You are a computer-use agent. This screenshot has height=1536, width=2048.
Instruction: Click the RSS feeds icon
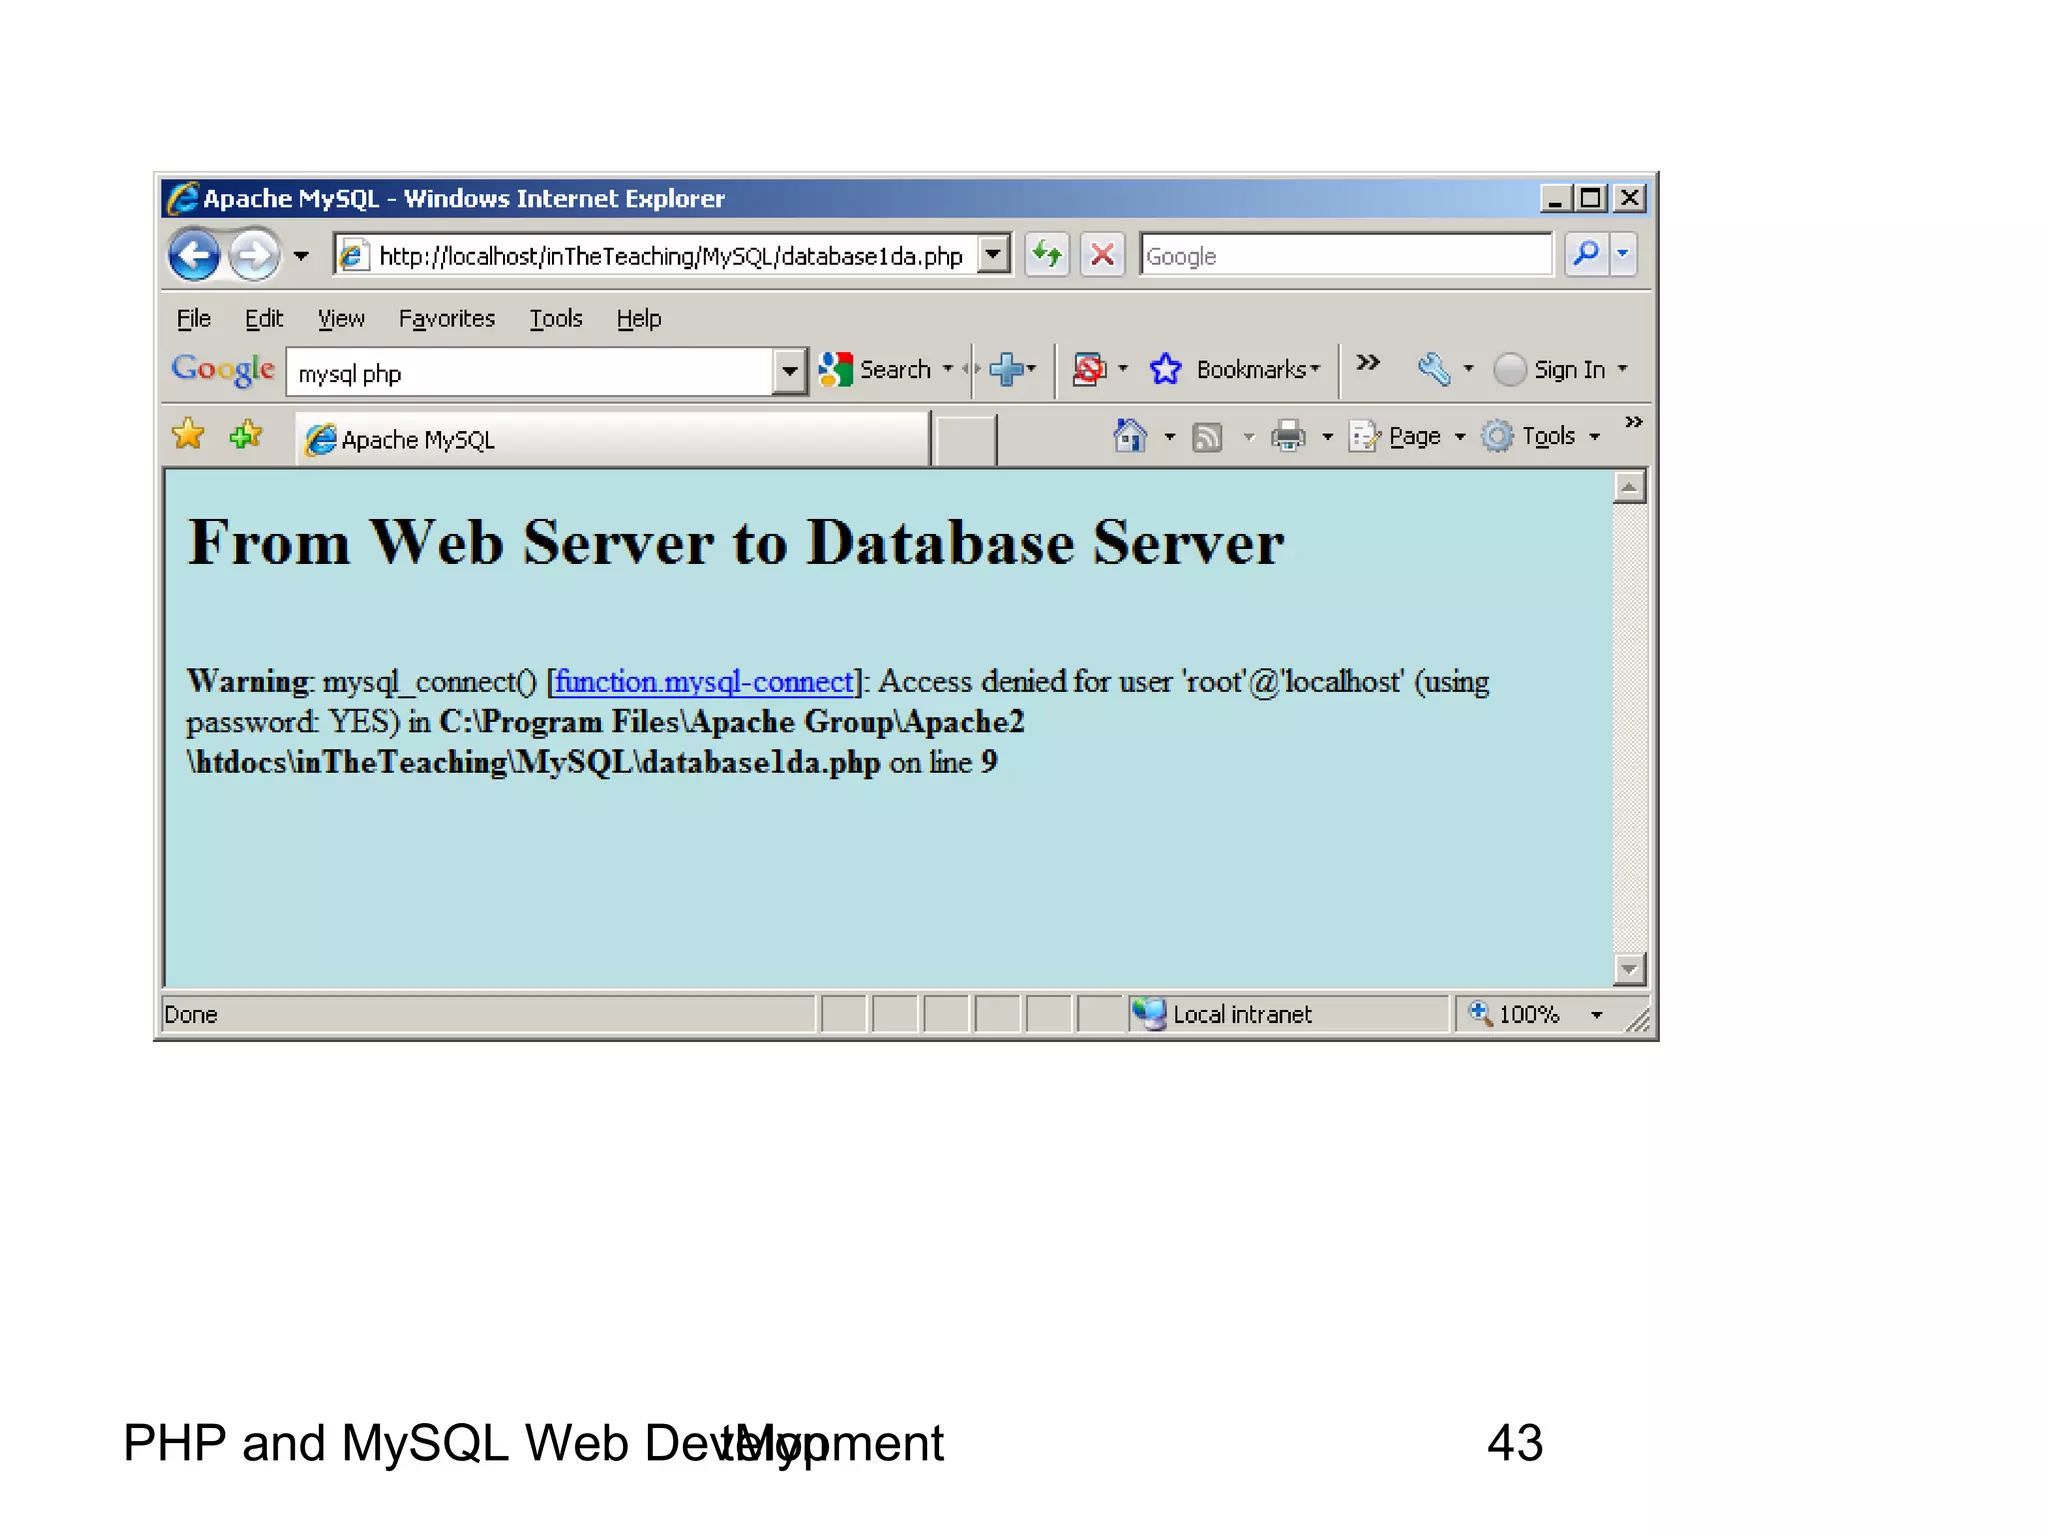point(1207,437)
